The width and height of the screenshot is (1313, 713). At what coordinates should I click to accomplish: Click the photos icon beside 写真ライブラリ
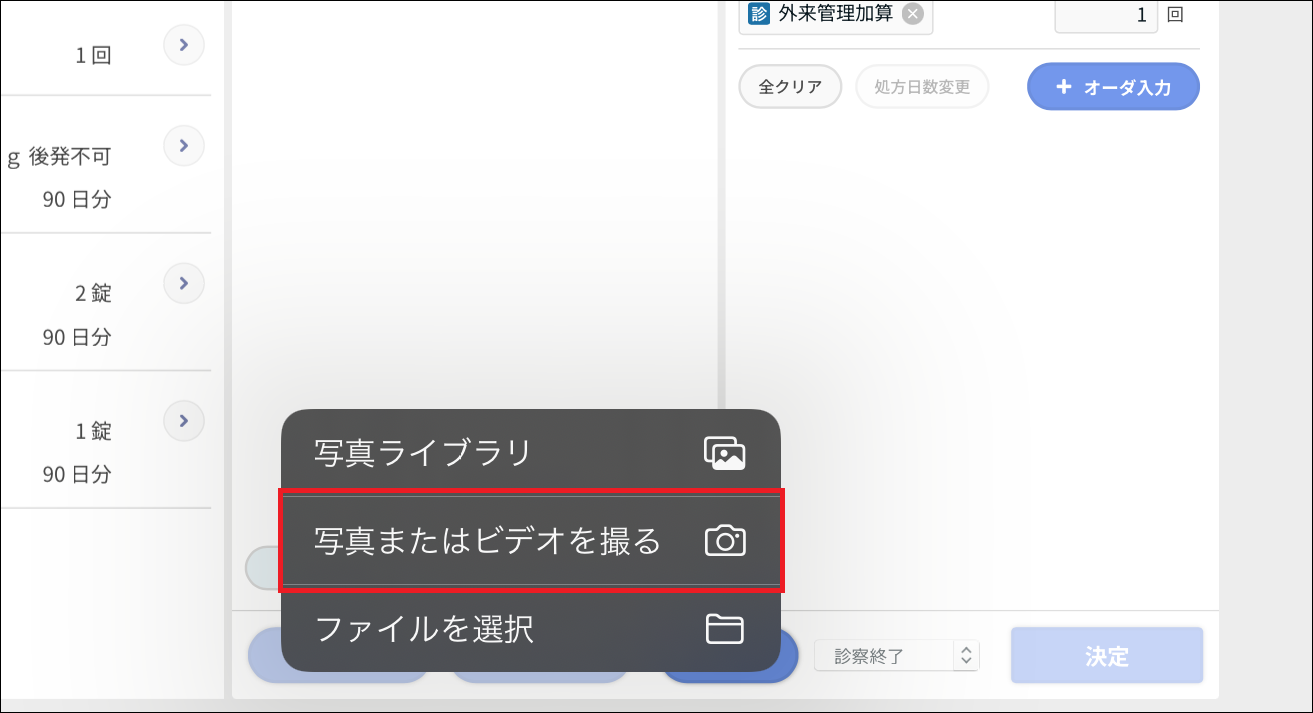point(726,452)
